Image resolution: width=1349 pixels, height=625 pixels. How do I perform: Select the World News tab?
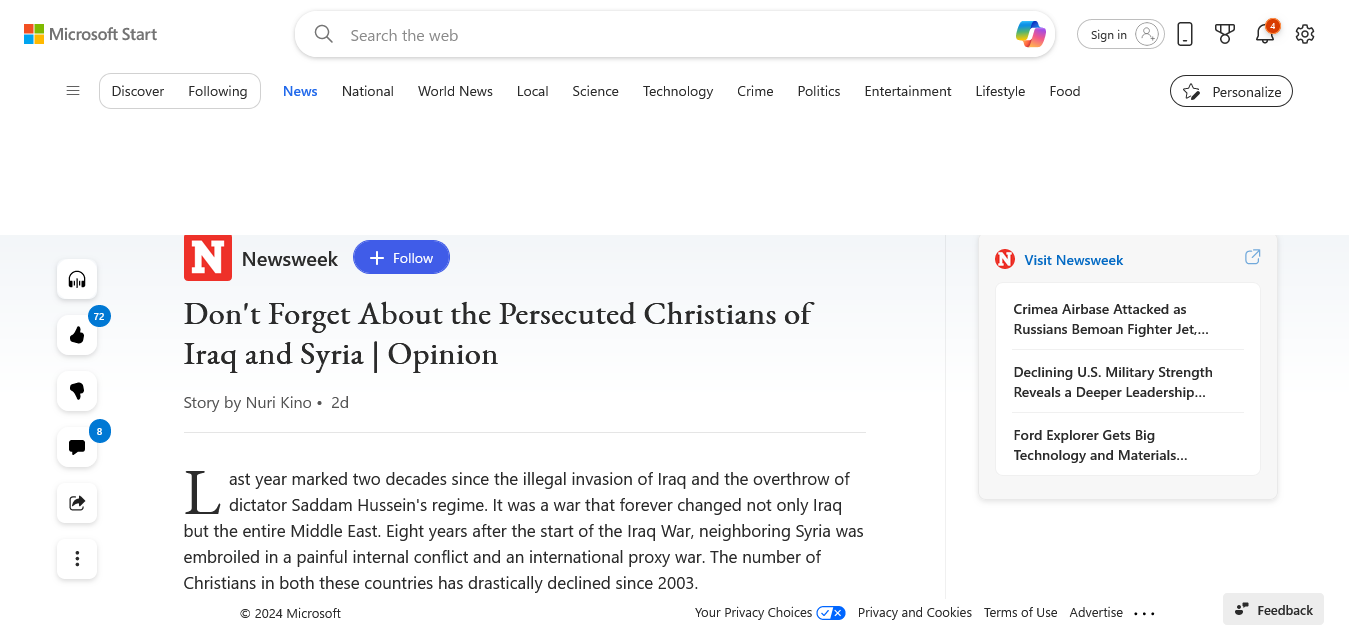tap(455, 91)
